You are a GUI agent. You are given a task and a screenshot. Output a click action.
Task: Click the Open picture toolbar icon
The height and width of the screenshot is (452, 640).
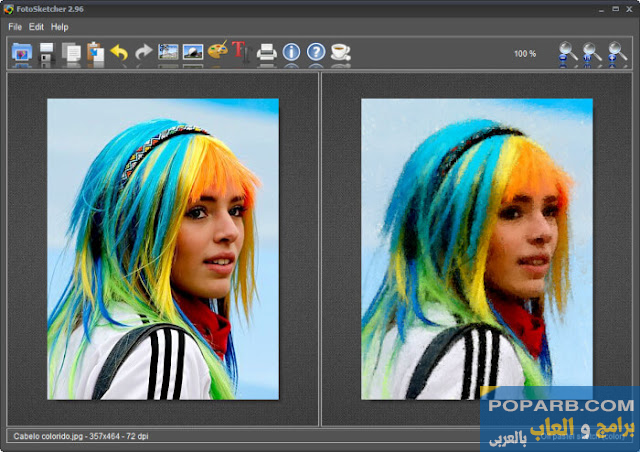(x=21, y=53)
